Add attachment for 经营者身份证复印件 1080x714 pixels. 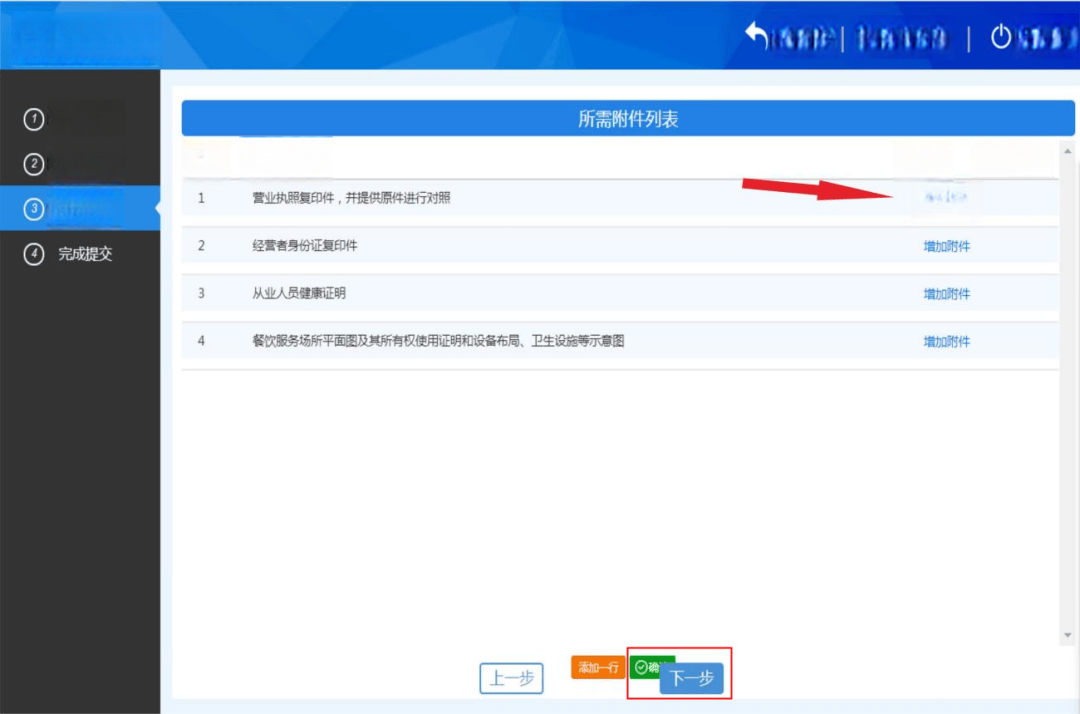click(x=946, y=246)
